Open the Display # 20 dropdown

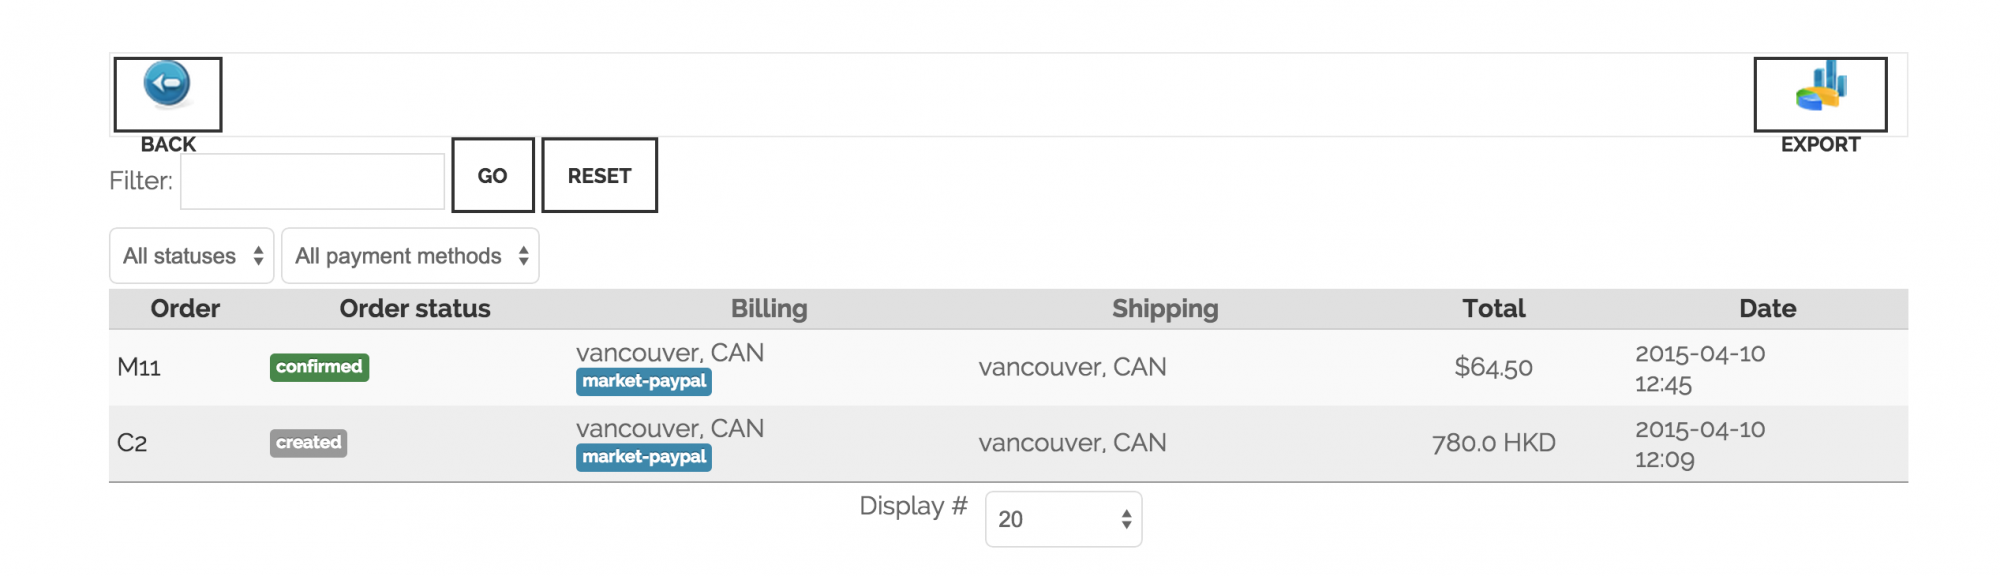[1063, 519]
